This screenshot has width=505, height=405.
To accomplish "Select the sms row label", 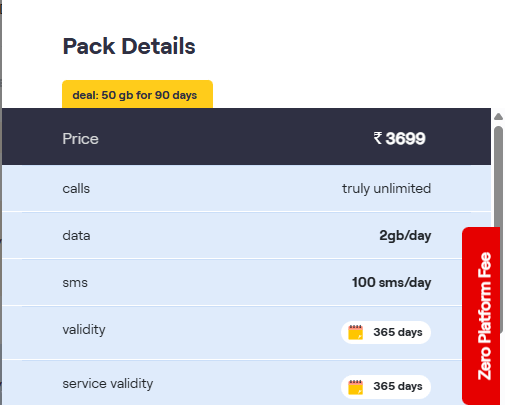I will (75, 283).
